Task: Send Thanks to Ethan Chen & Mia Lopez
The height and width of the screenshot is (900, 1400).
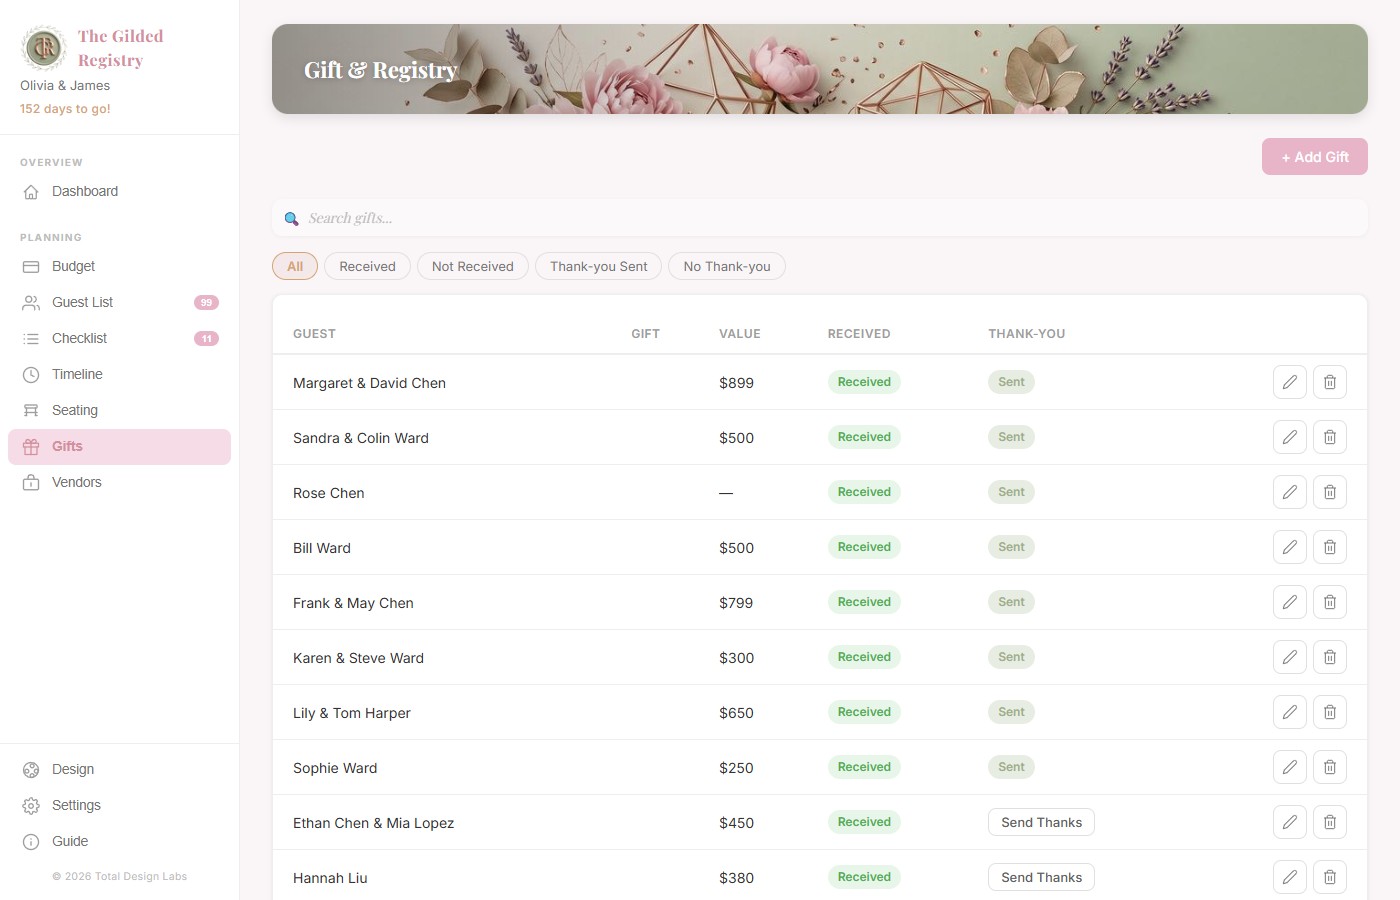Action: point(1041,822)
